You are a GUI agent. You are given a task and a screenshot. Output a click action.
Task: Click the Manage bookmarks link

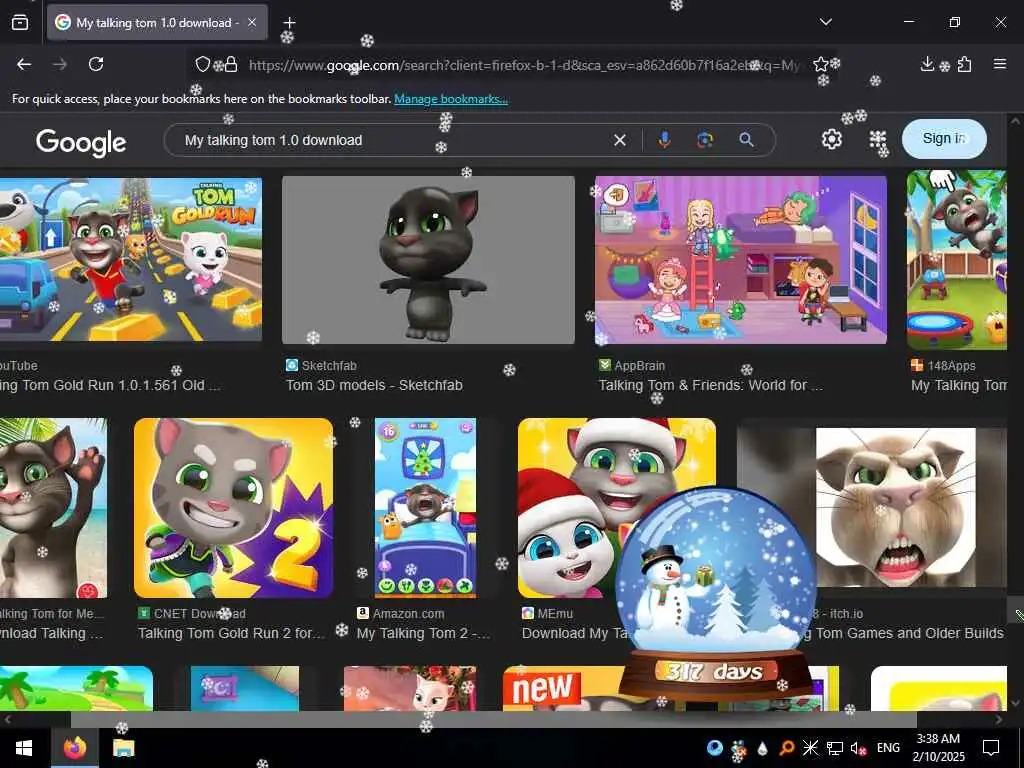tap(451, 99)
